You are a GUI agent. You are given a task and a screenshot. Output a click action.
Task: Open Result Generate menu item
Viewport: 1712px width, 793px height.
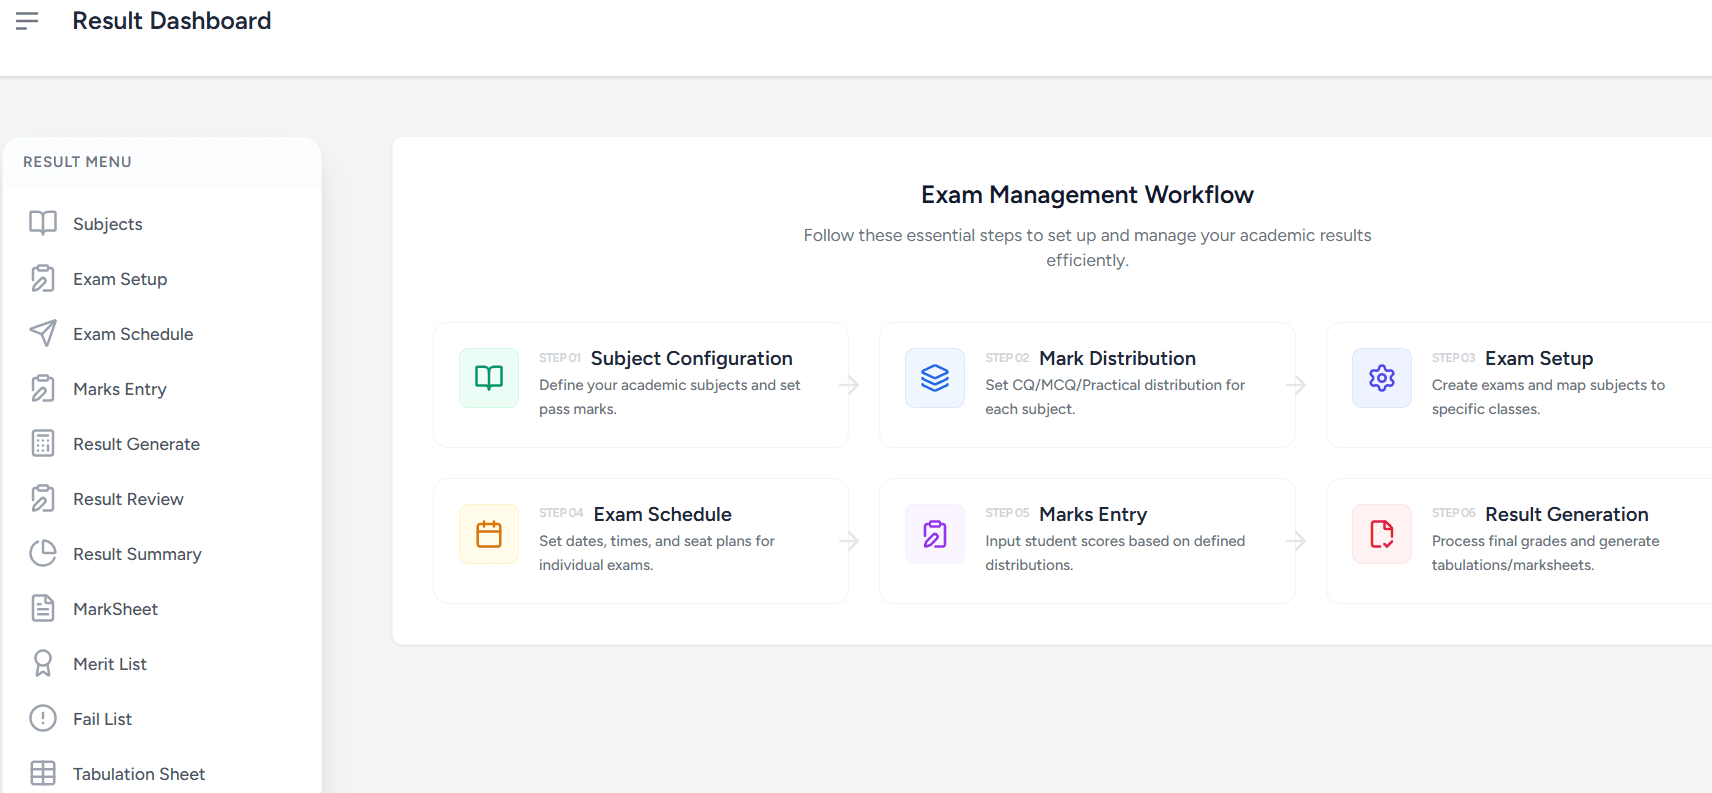tap(136, 444)
